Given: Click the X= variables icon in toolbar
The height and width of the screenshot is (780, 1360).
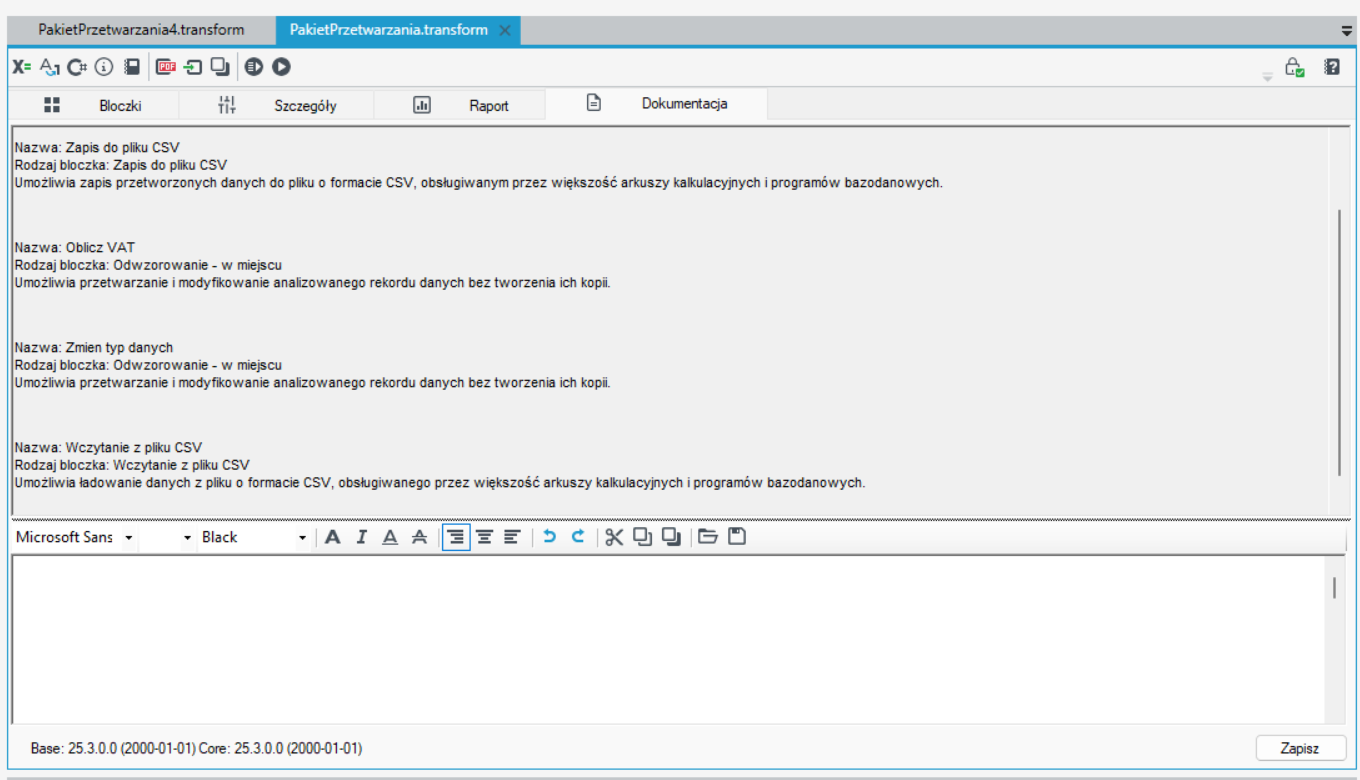Looking at the screenshot, I should [x=22, y=67].
